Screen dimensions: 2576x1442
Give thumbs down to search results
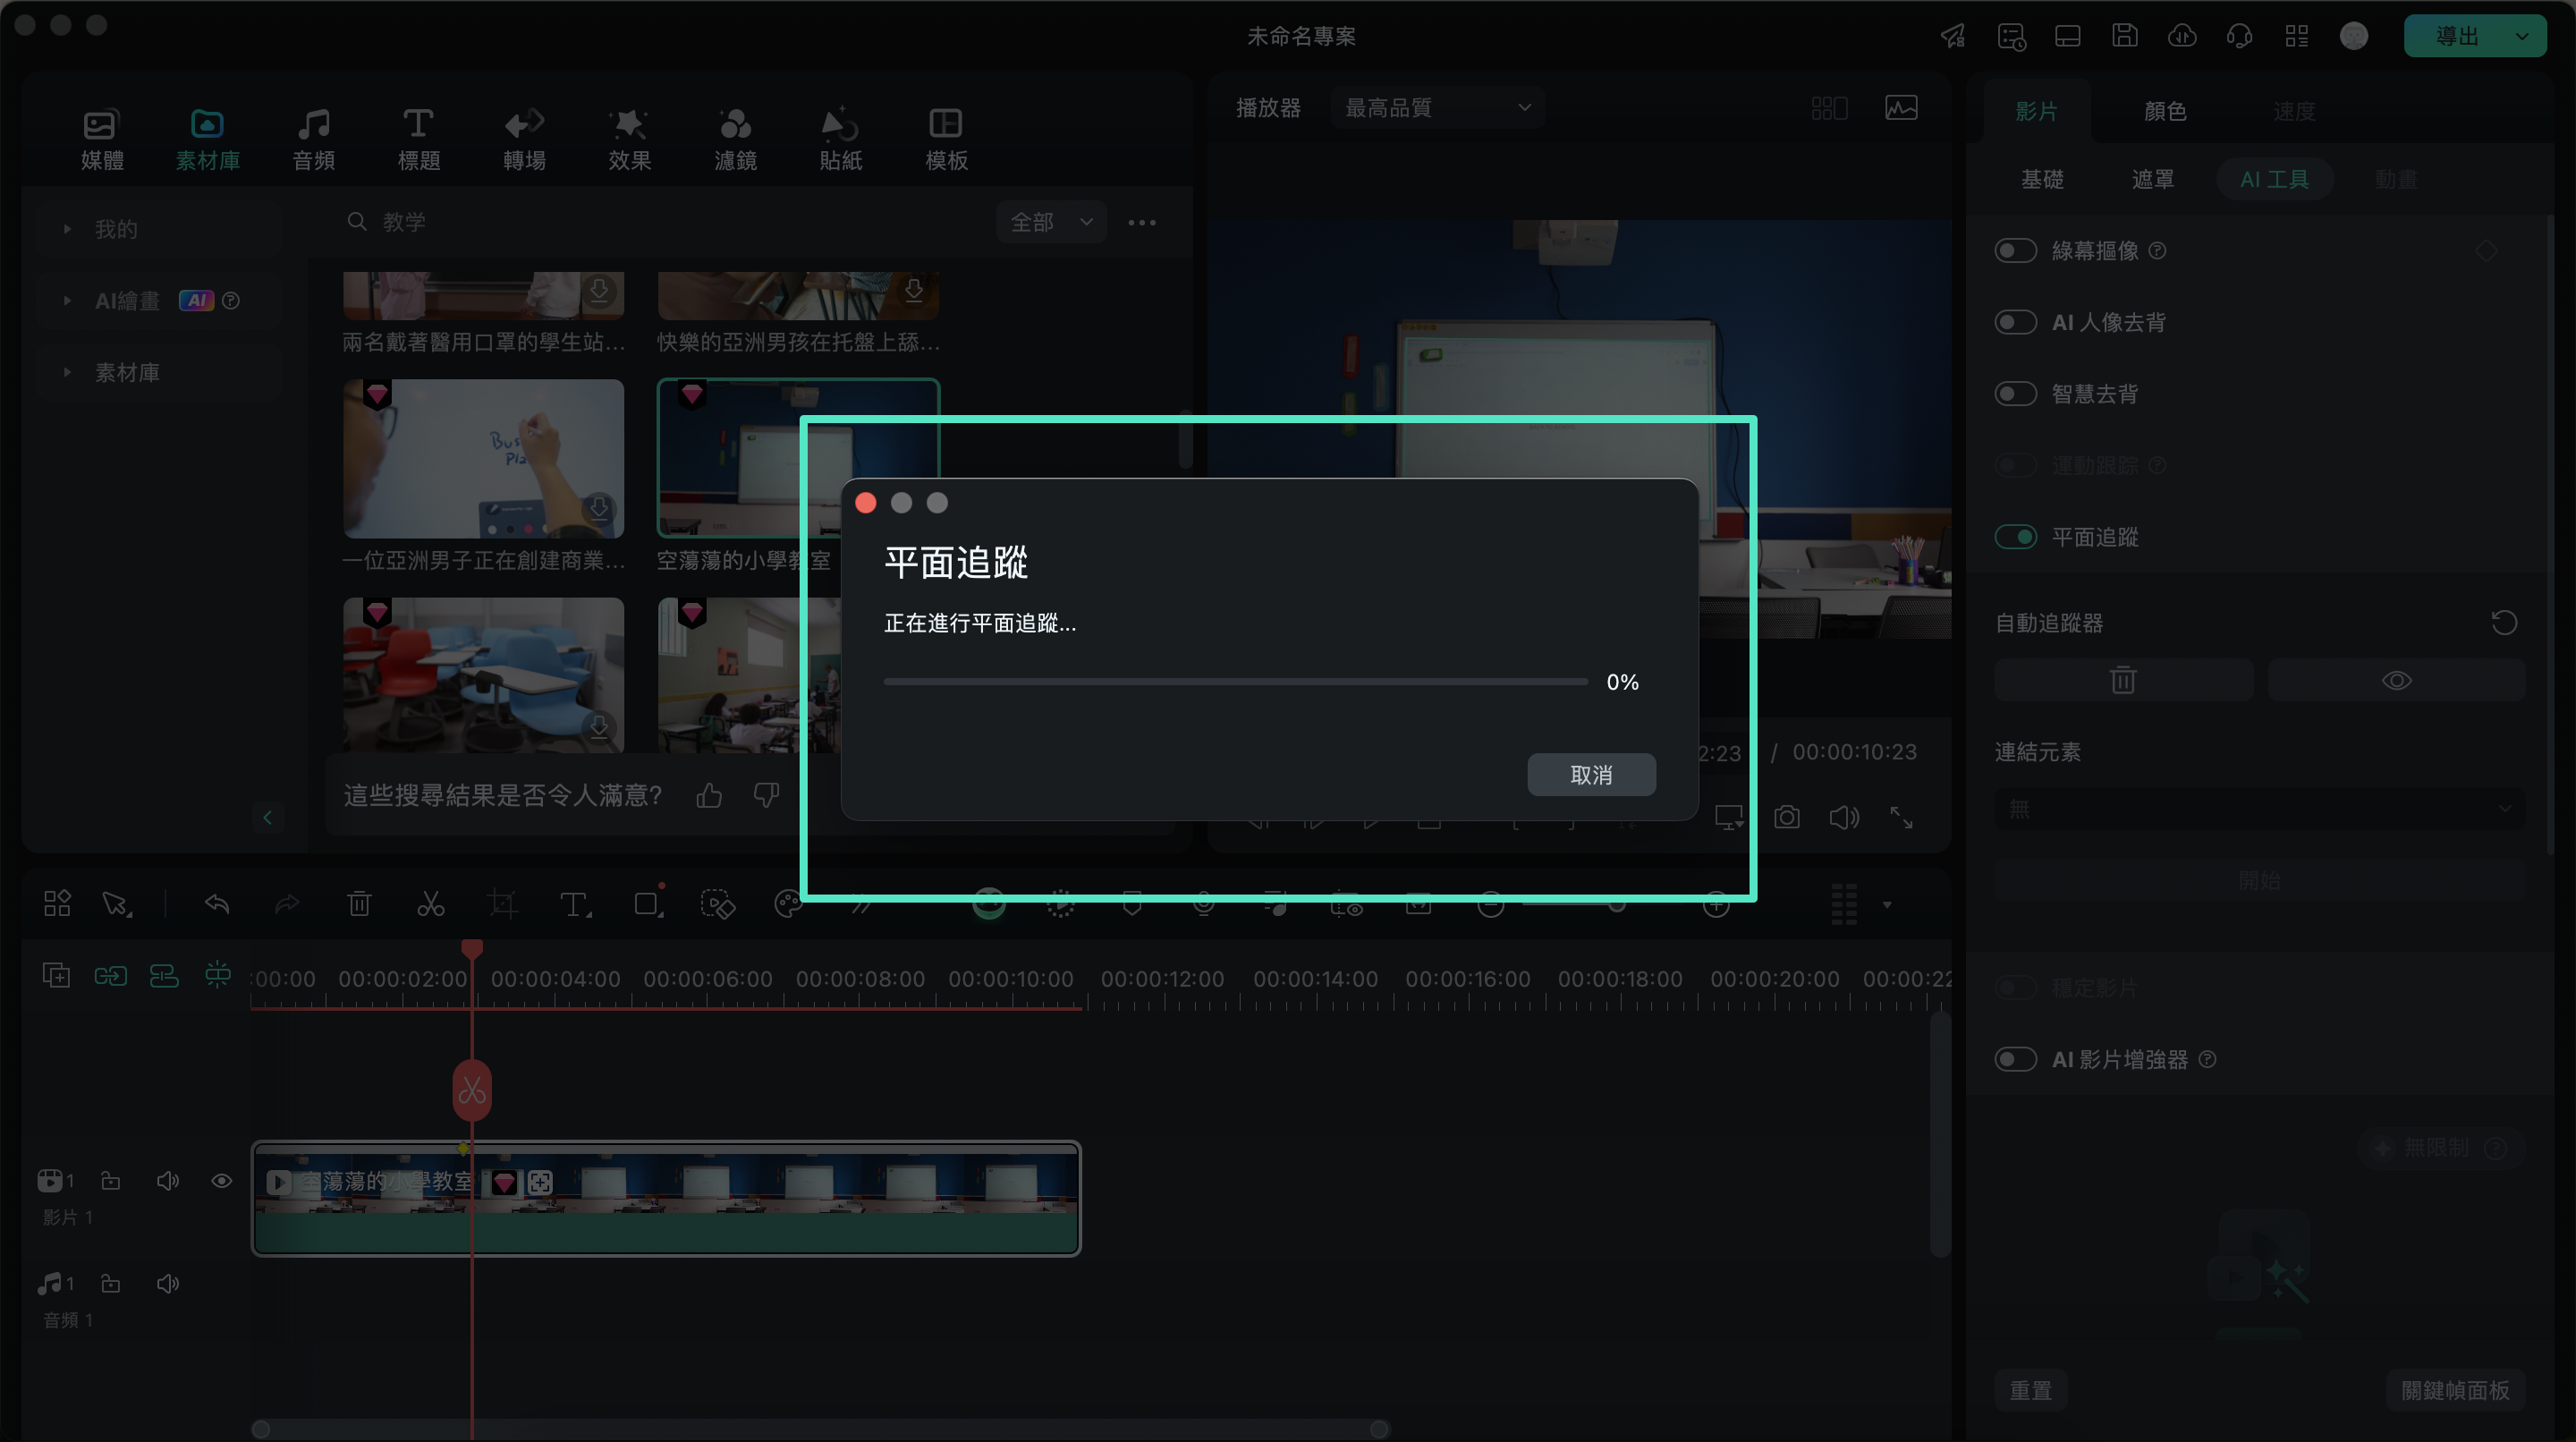pos(766,795)
